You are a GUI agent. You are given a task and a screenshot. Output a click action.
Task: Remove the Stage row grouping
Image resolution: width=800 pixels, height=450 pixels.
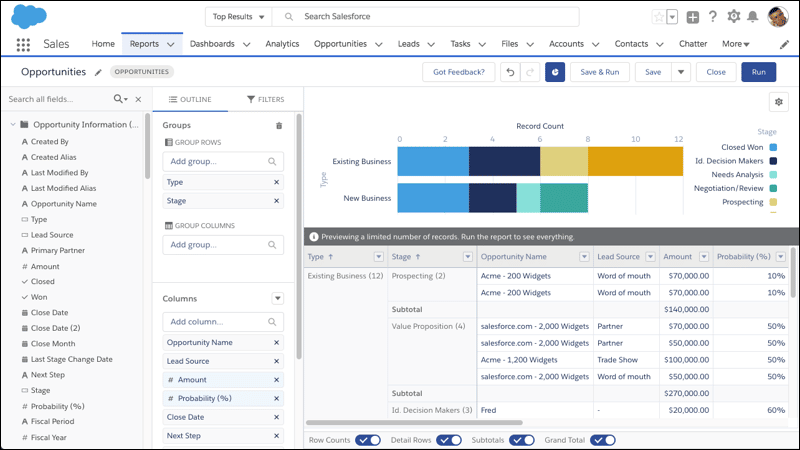tap(277, 201)
